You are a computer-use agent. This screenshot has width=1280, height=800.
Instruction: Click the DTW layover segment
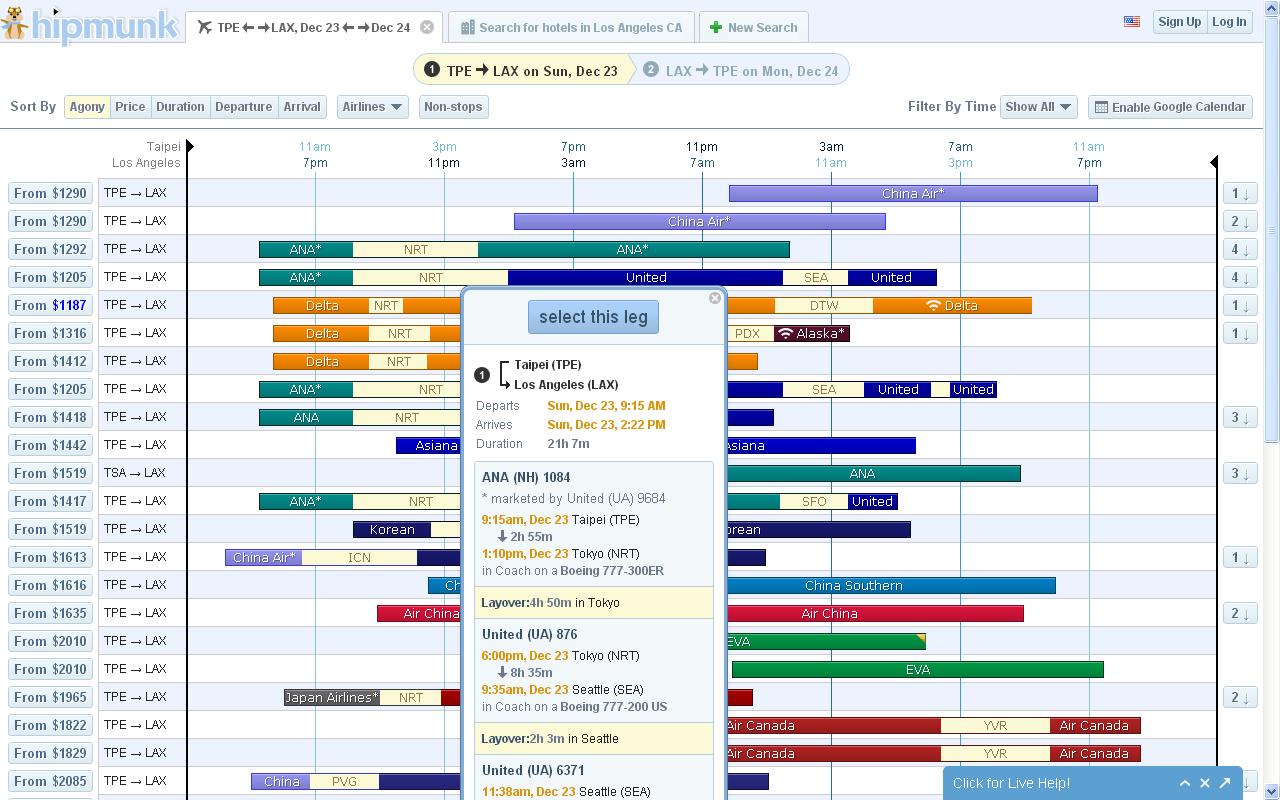[824, 305]
